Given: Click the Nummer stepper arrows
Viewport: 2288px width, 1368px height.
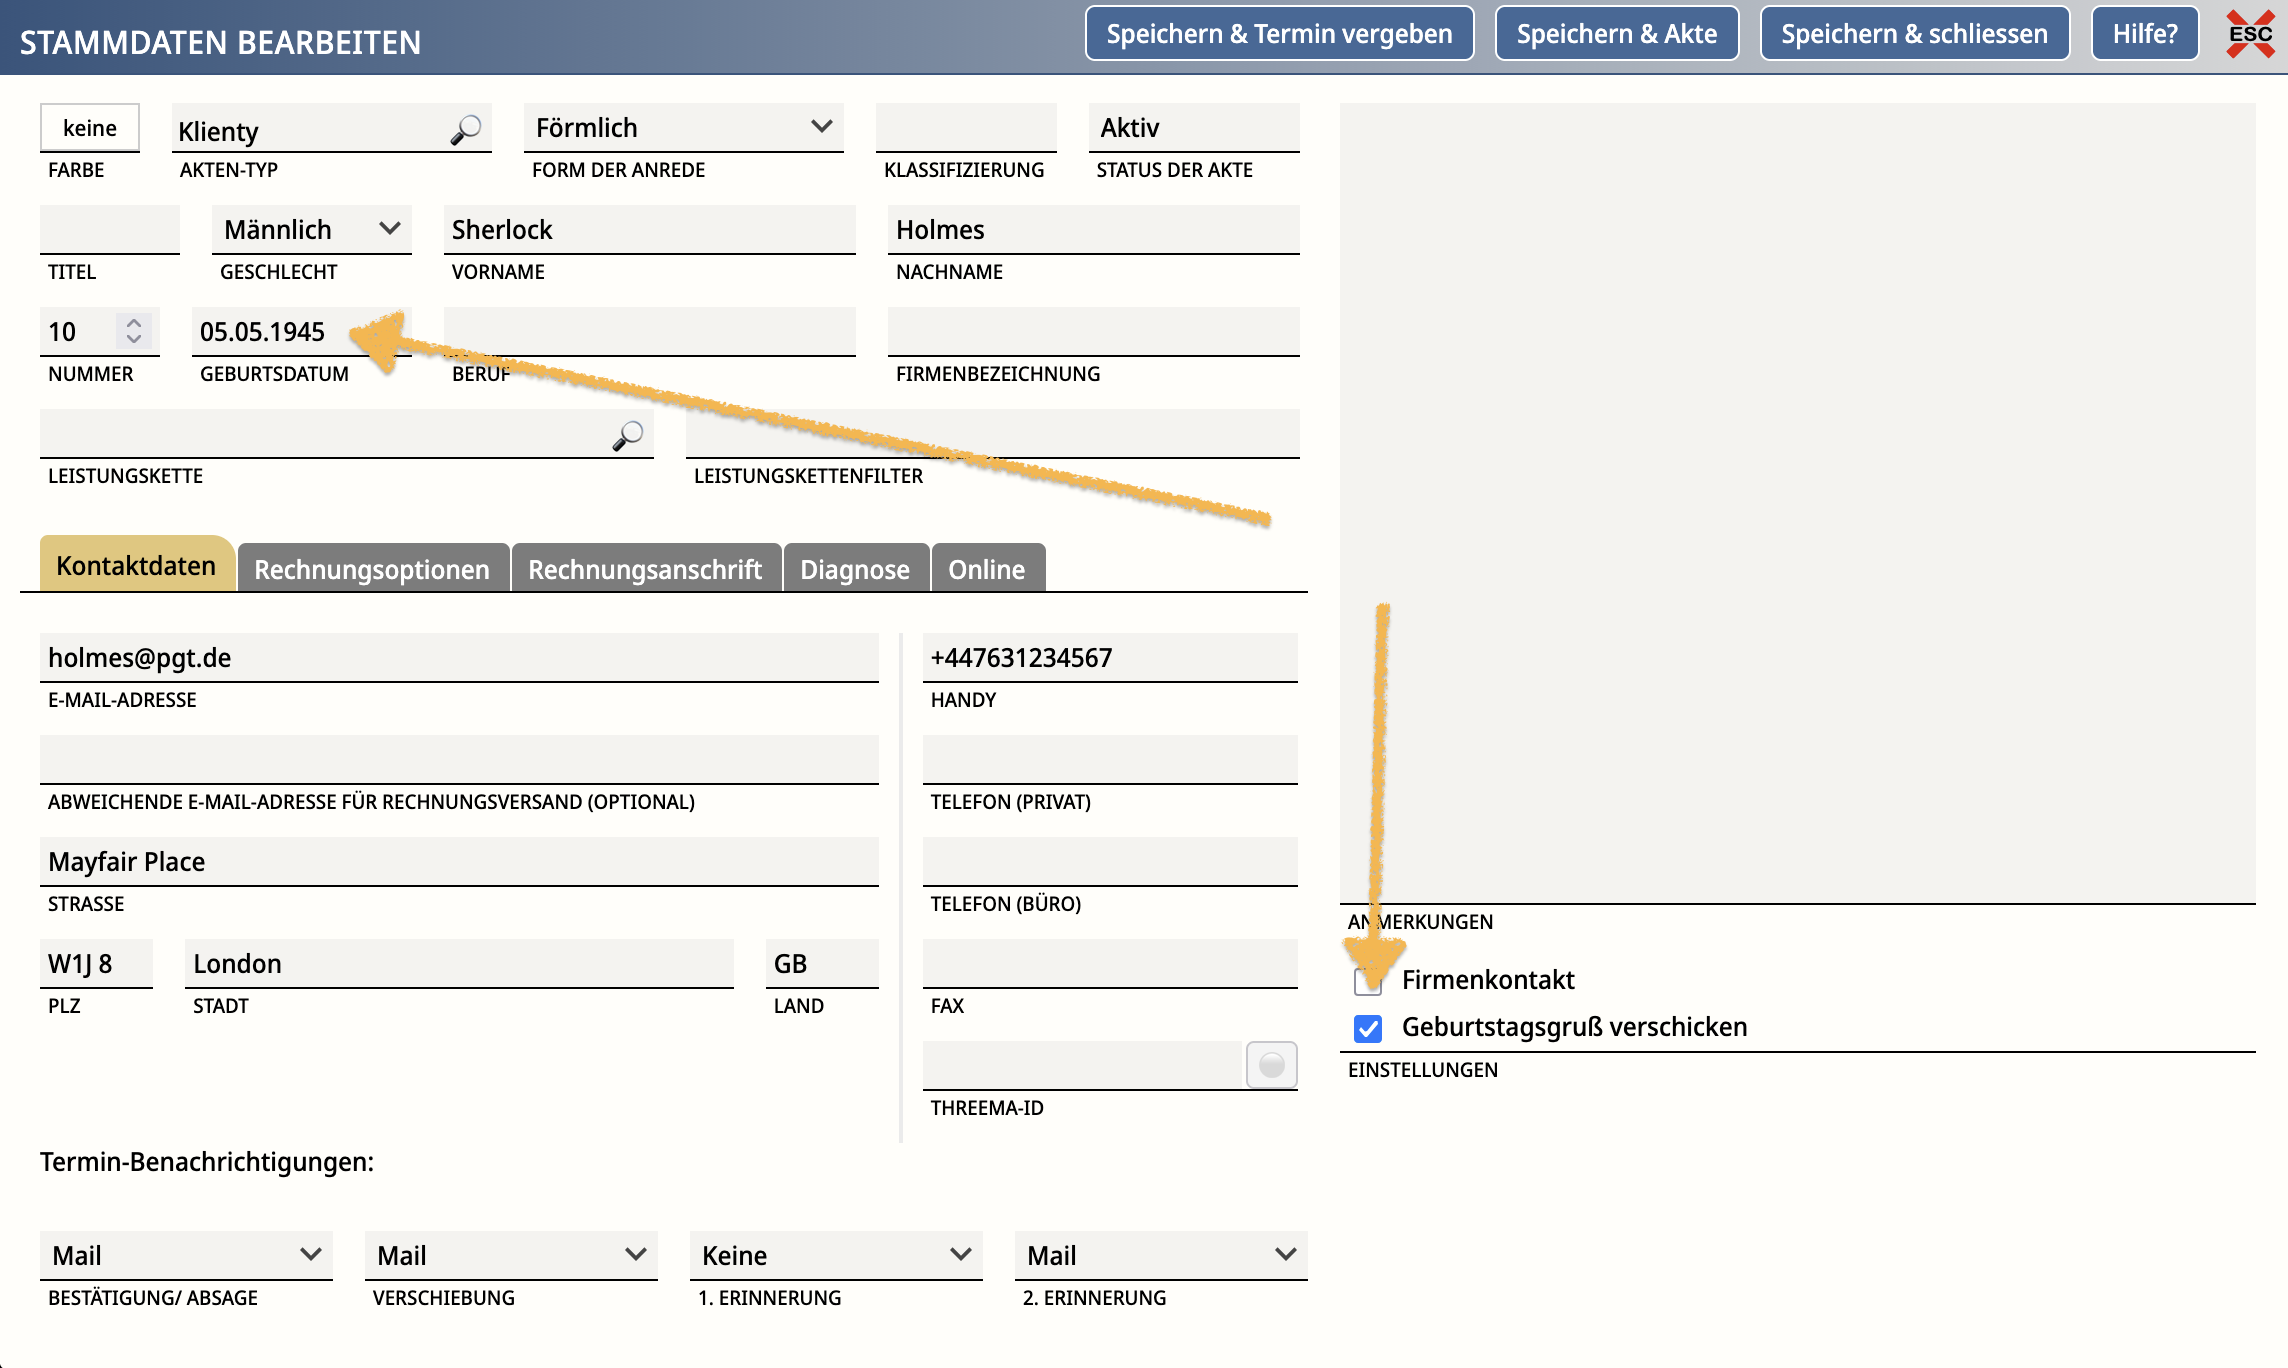Looking at the screenshot, I should pos(134,331).
